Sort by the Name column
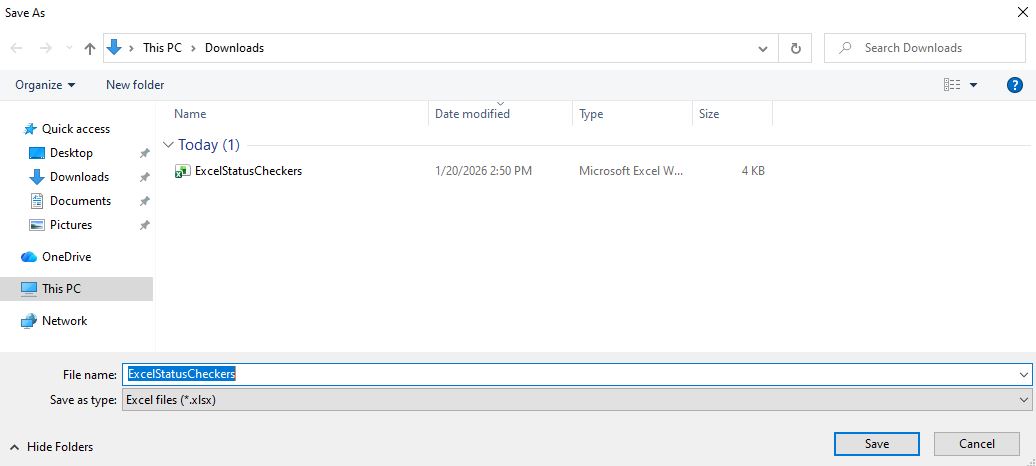 [190, 114]
